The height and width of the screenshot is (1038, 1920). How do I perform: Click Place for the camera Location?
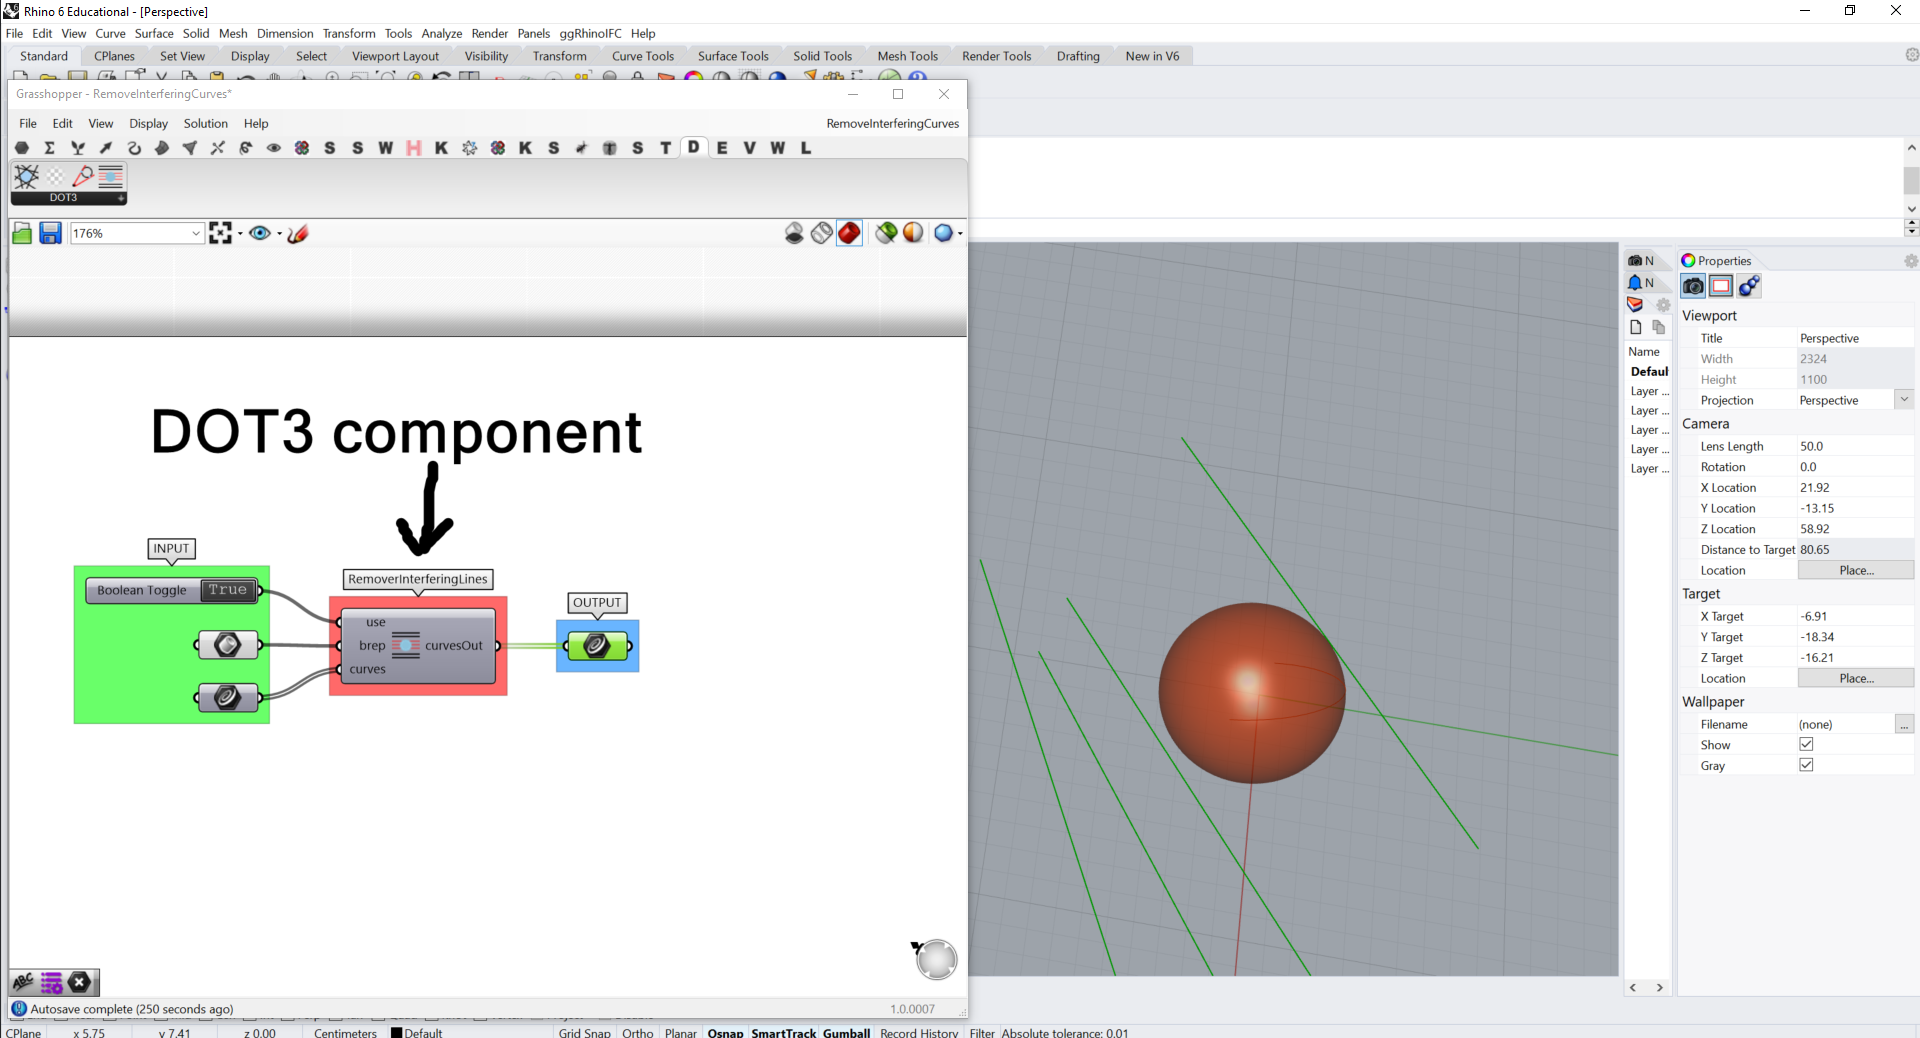pos(1856,570)
